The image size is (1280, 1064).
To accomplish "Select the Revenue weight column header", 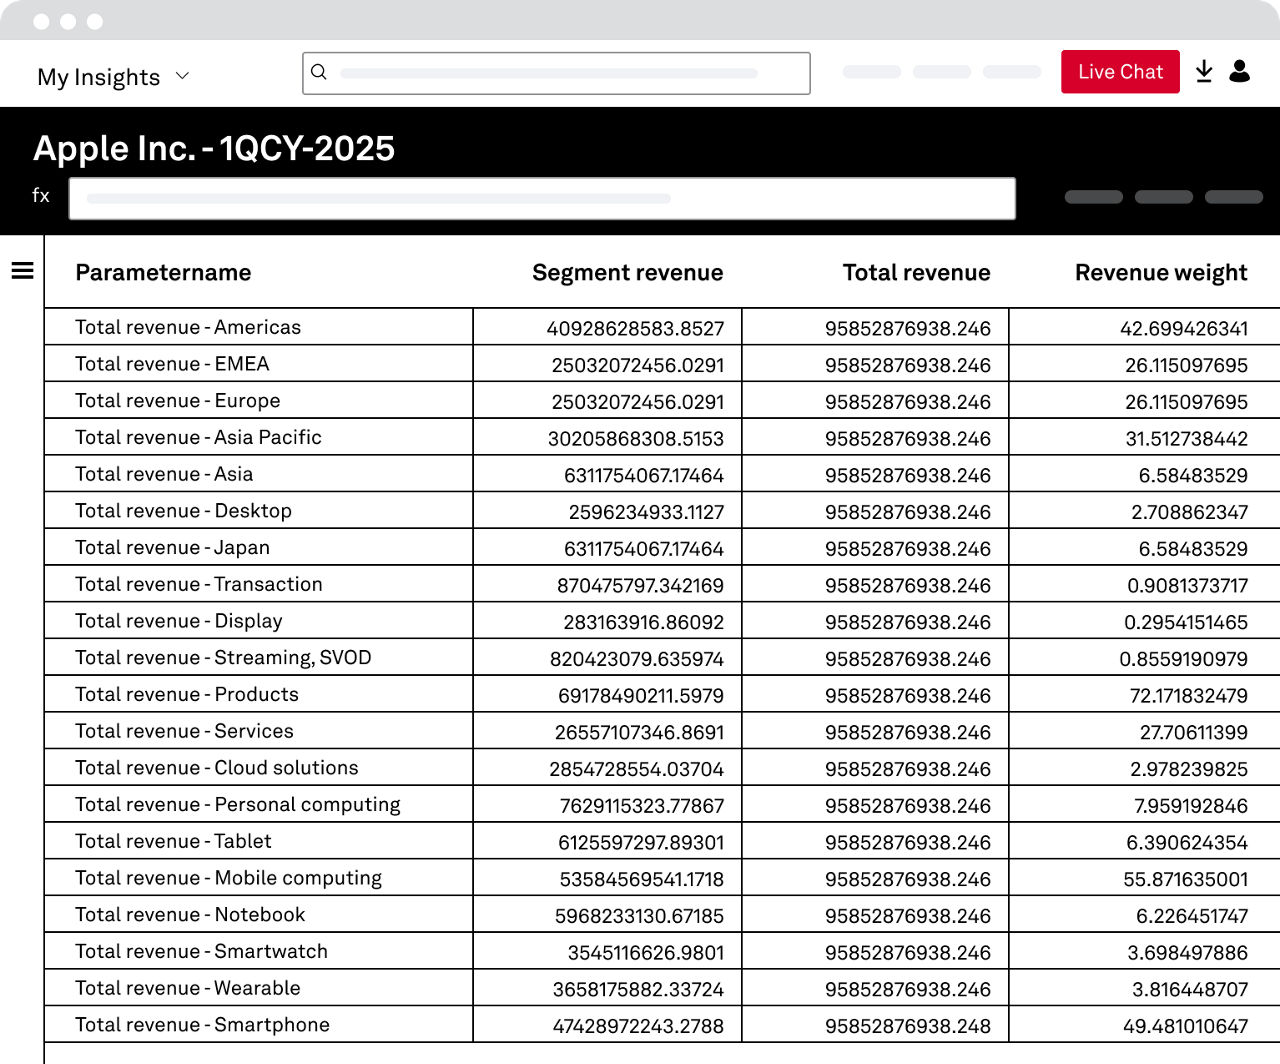I will pos(1161,273).
